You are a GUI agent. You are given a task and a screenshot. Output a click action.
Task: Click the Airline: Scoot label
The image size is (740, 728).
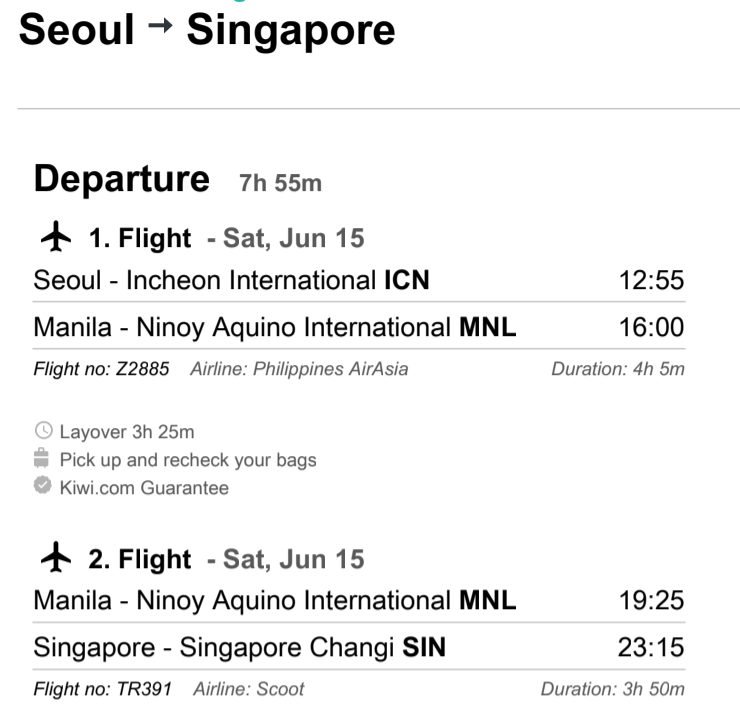click(x=249, y=689)
